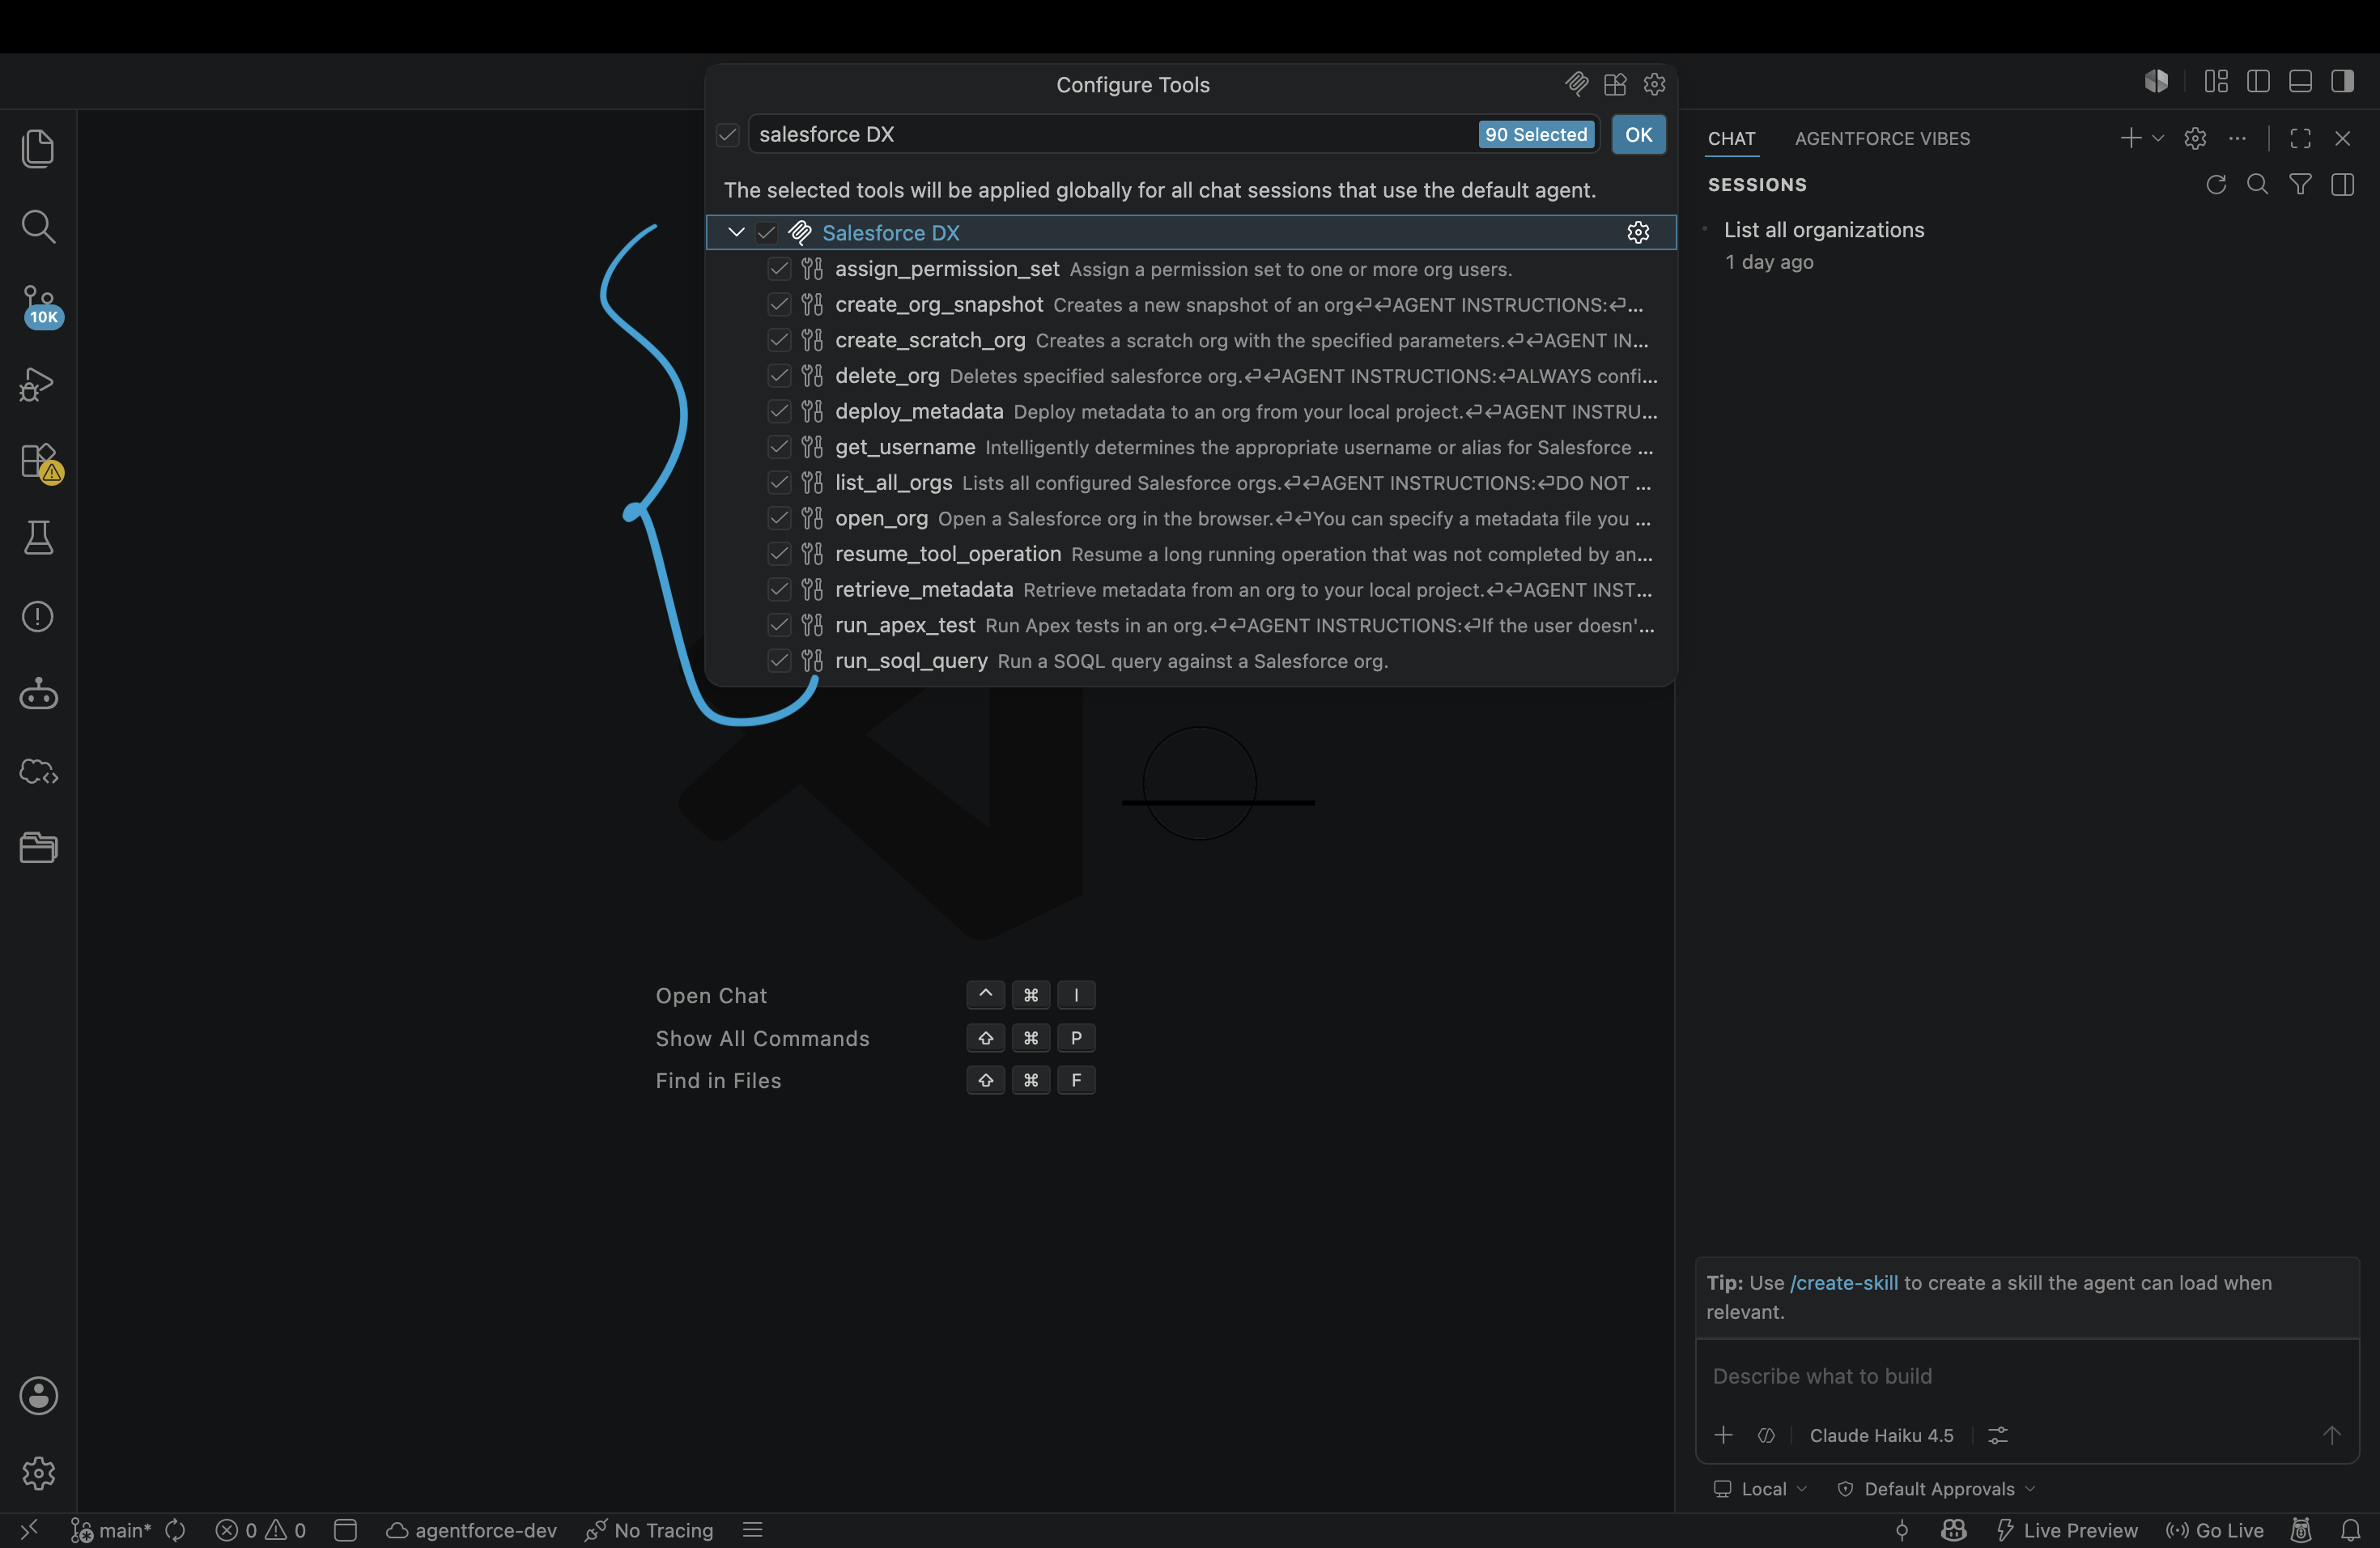
Task: Click the settings gear in Configure Tools header
Action: tap(1654, 84)
